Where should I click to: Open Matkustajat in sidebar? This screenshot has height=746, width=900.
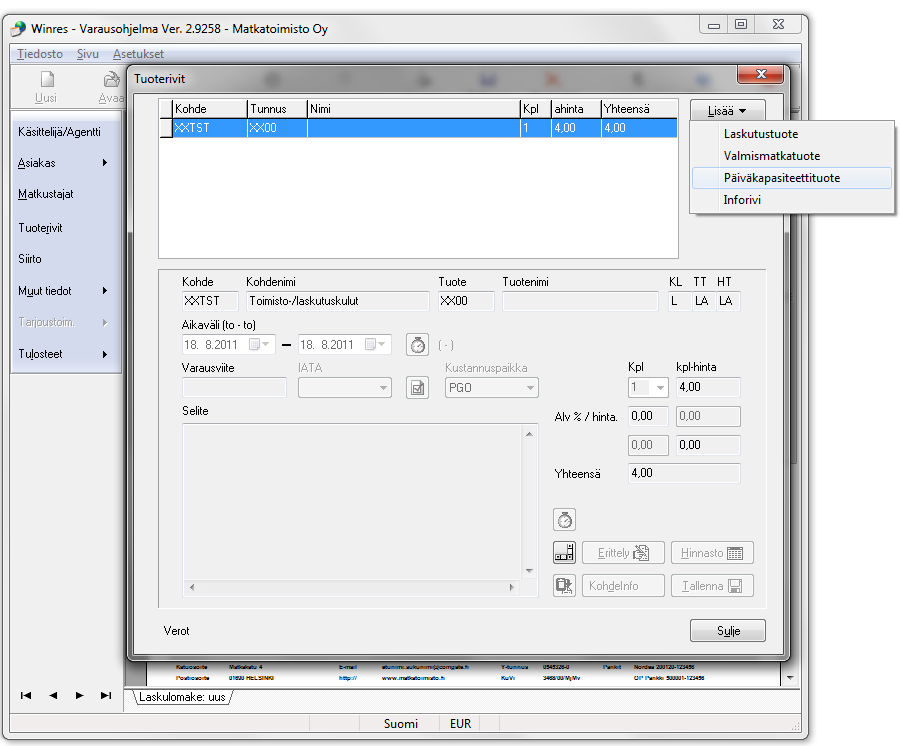point(46,194)
